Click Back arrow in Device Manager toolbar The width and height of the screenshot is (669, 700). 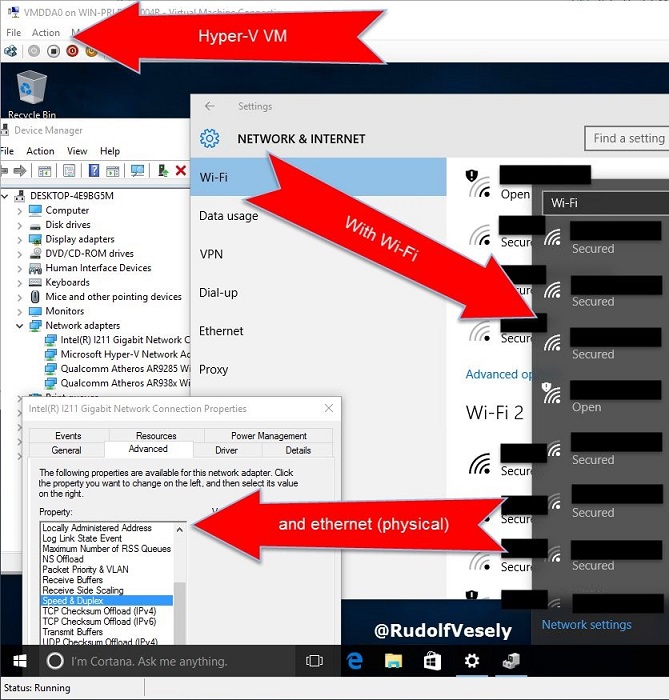coord(4,171)
